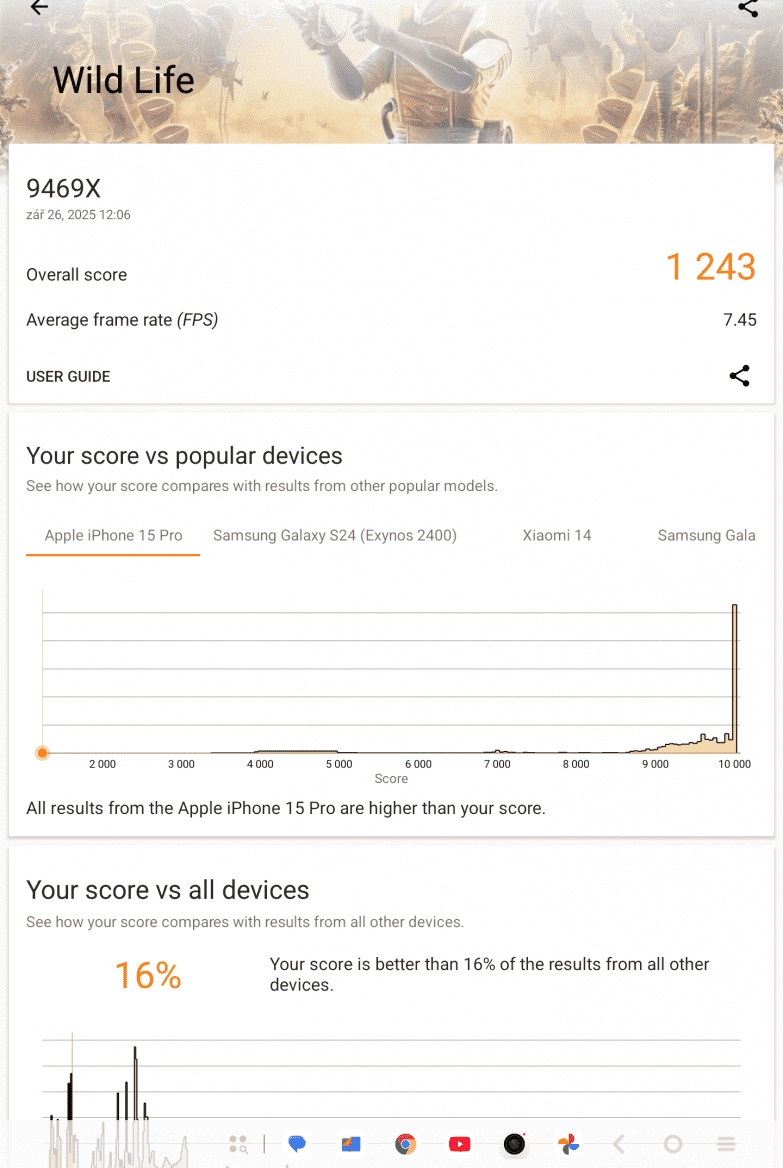The width and height of the screenshot is (783, 1168).
Task: Tap the recent apps button in the navigation bar
Action: click(x=726, y=1143)
